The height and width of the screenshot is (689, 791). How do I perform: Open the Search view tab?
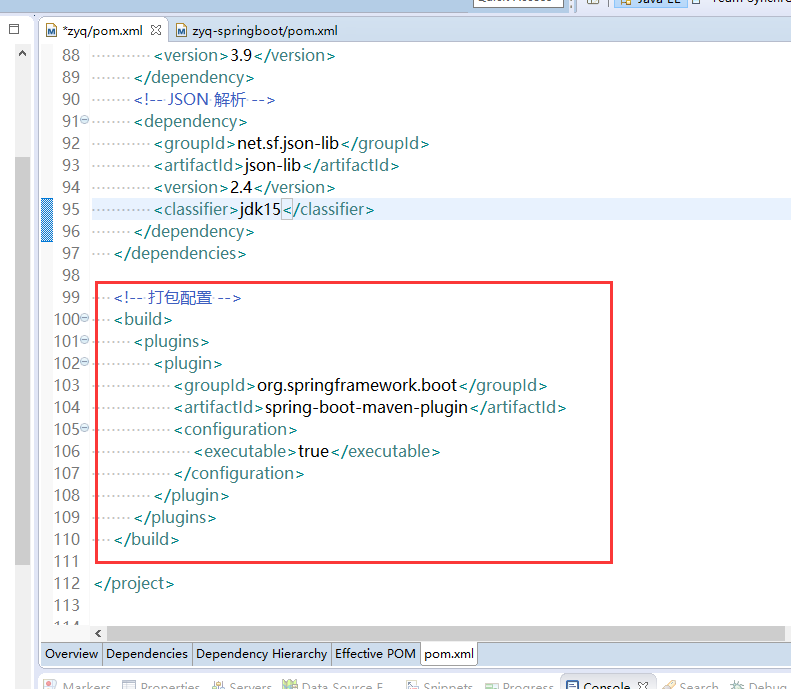[690, 685]
